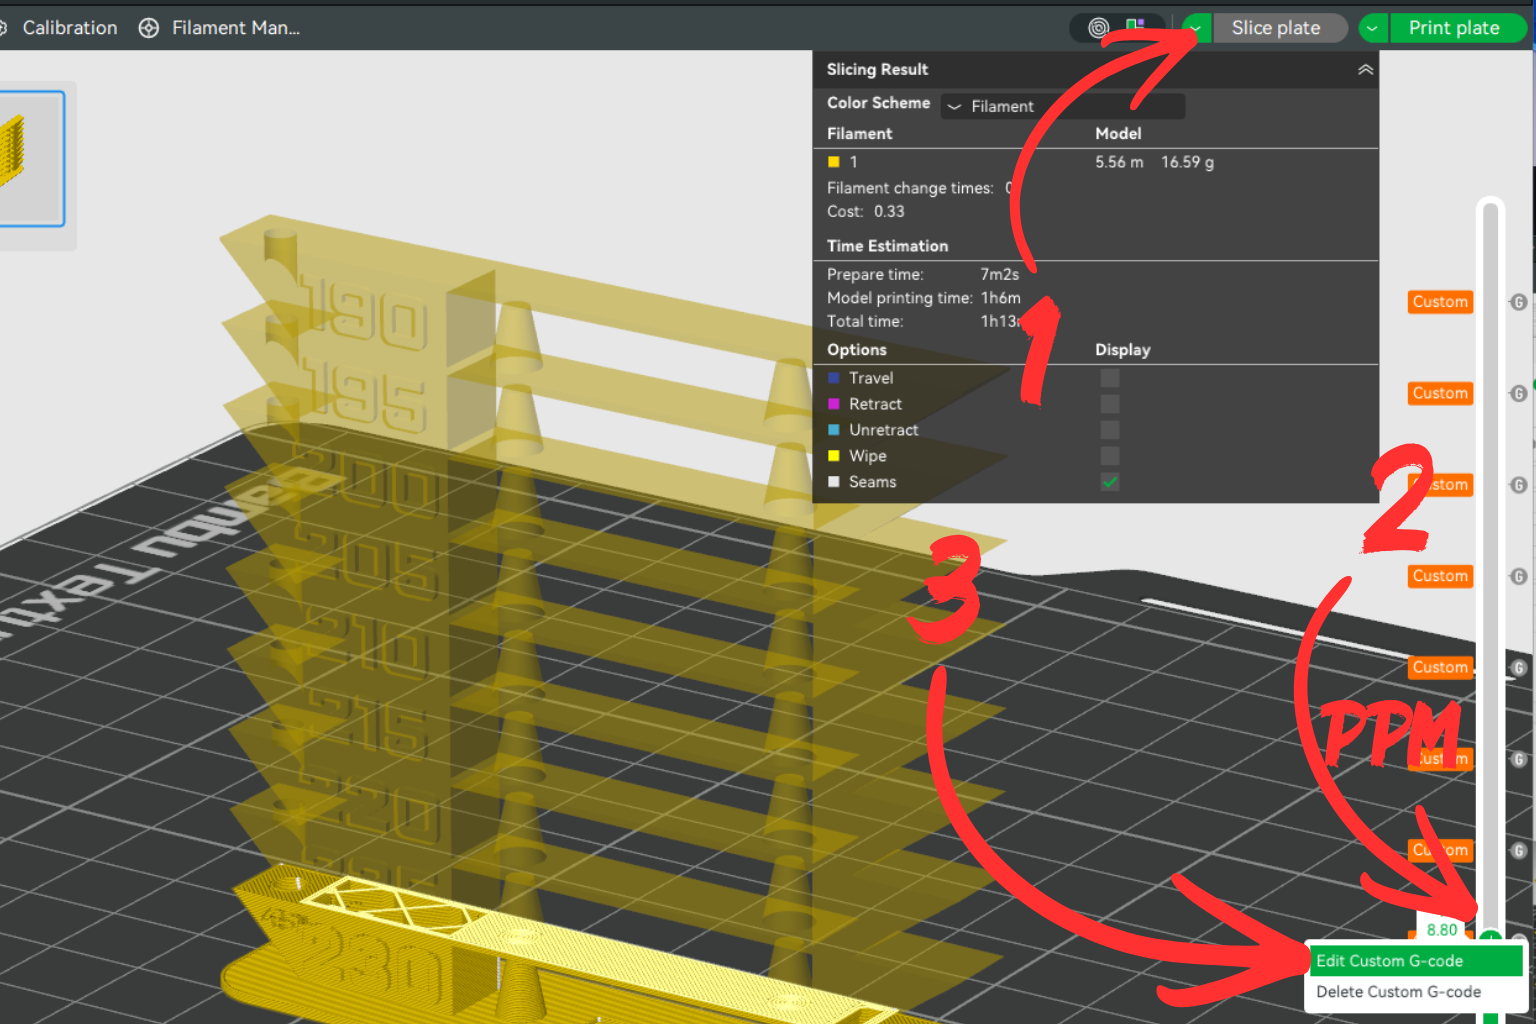The height and width of the screenshot is (1024, 1536).
Task: Toggle the Retract display checkbox
Action: coord(1110,404)
